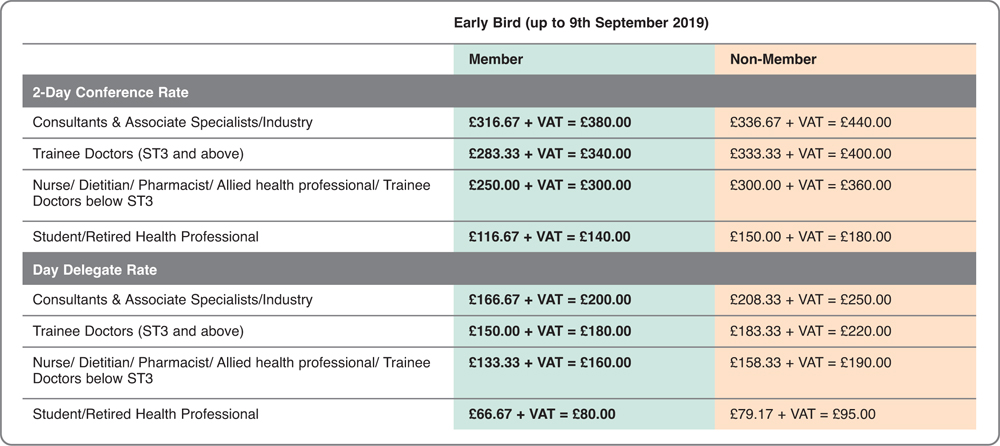The width and height of the screenshot is (1000, 446).
Task: Click the Day Delegate Rate section header
Action: (94, 270)
